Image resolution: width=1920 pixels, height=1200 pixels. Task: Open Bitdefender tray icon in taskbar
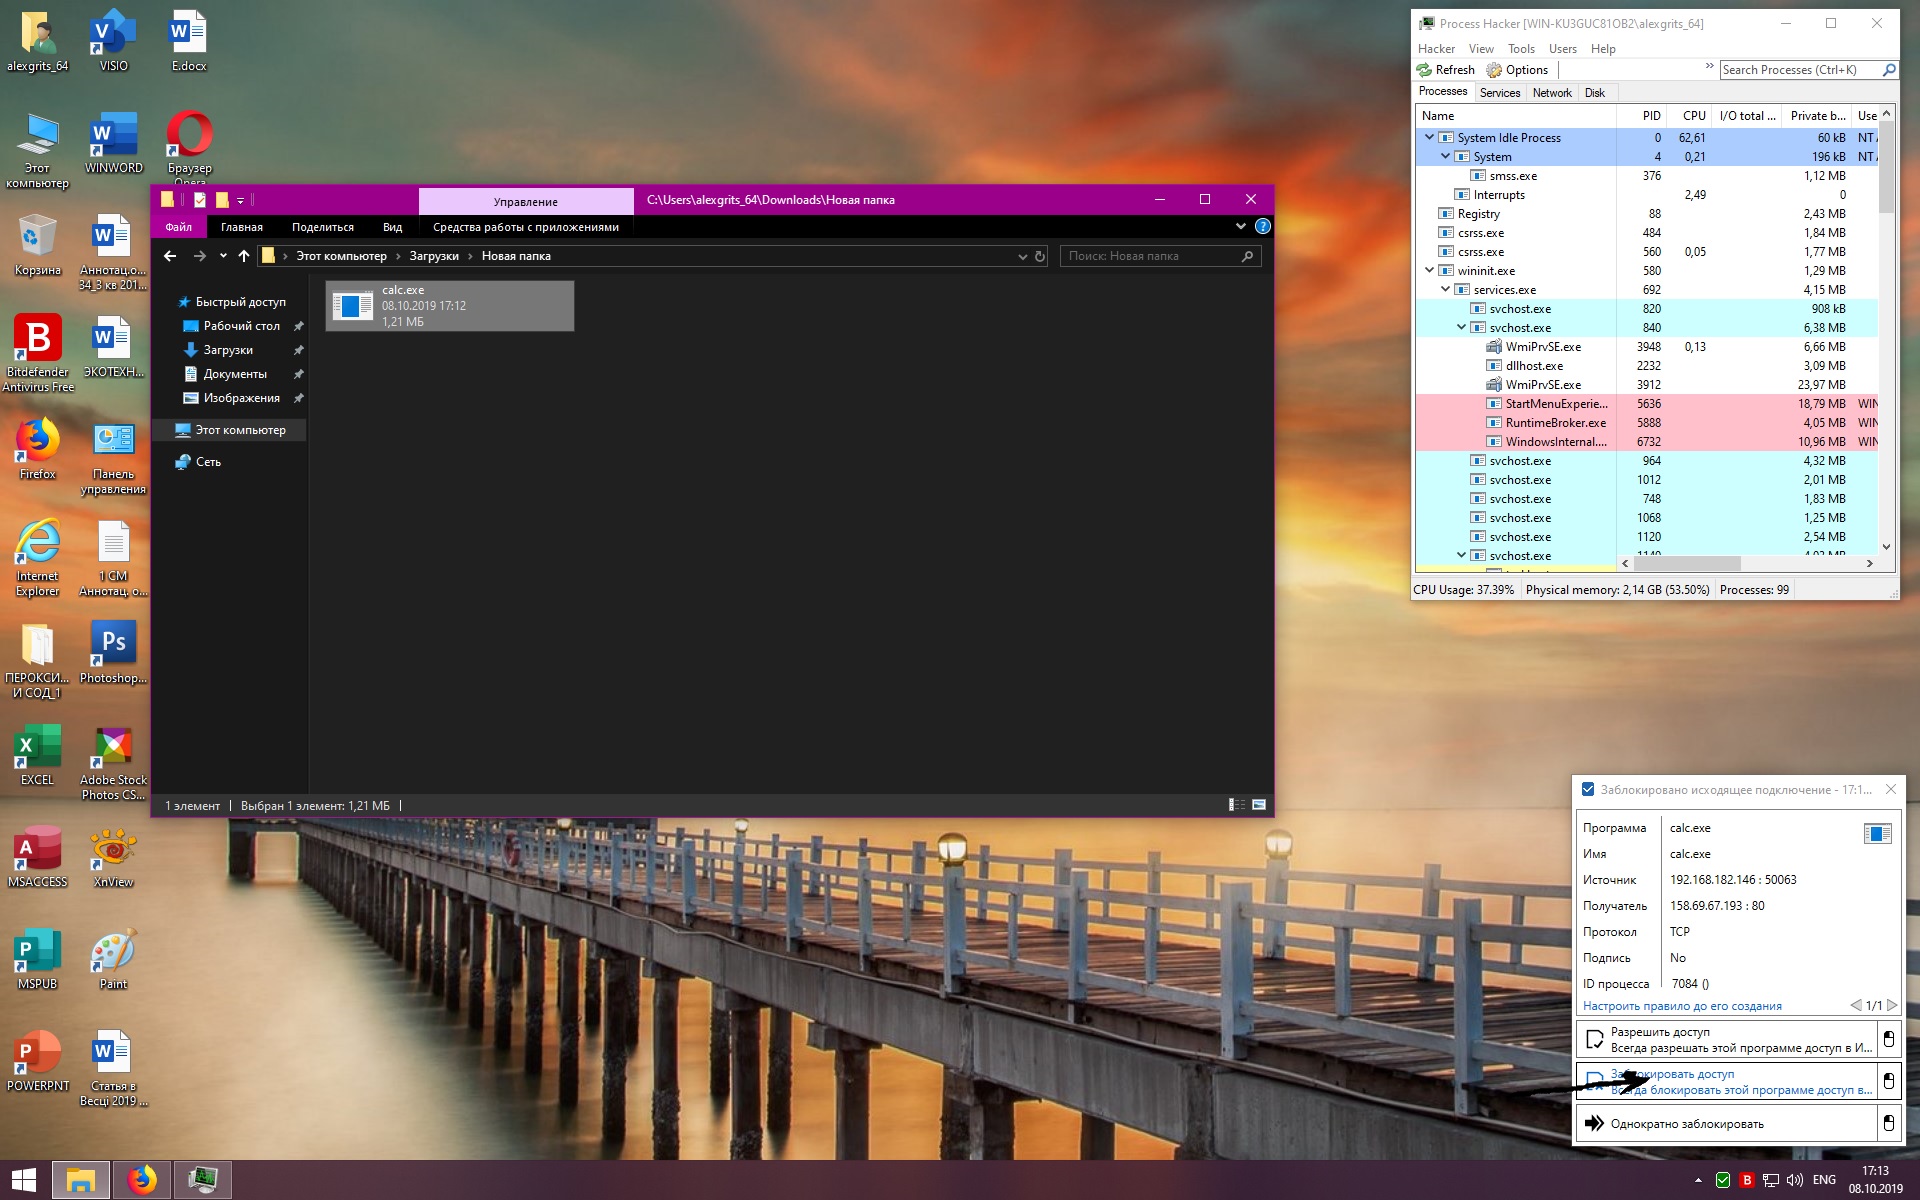[x=1746, y=1180]
